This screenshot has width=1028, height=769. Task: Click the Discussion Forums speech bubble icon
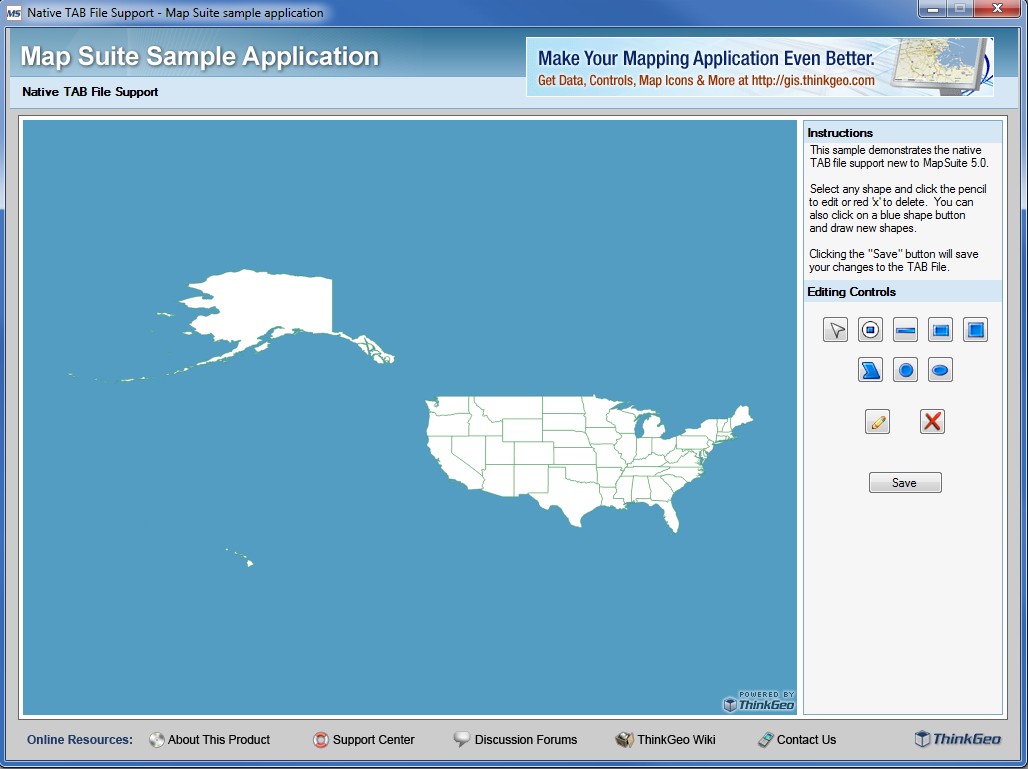[461, 739]
